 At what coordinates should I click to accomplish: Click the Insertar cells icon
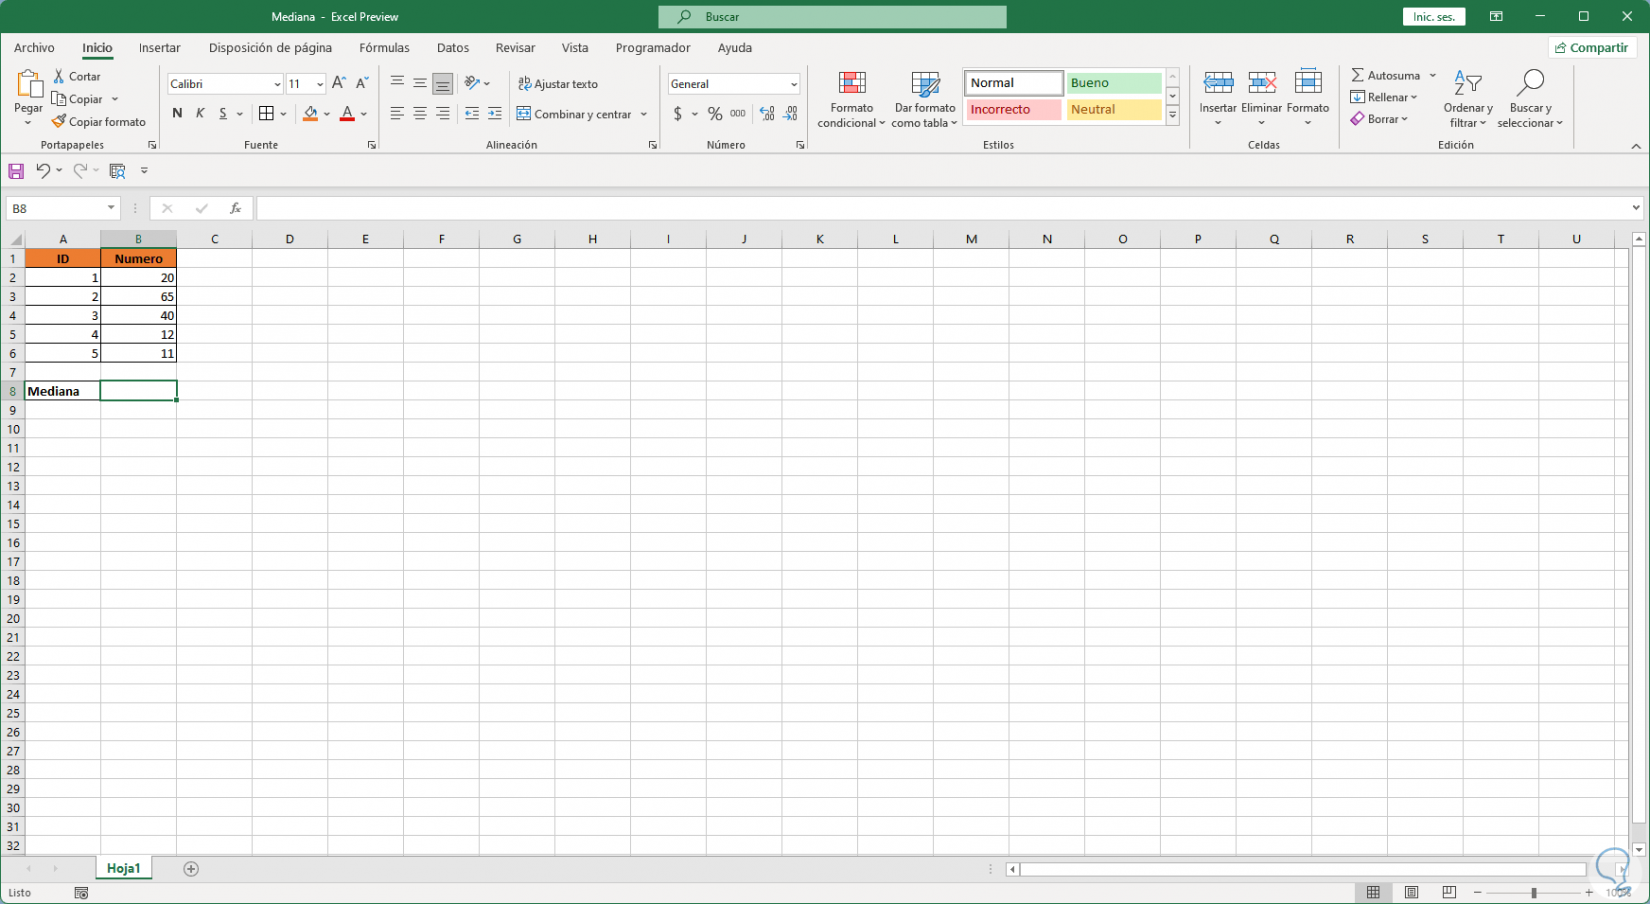(x=1218, y=83)
